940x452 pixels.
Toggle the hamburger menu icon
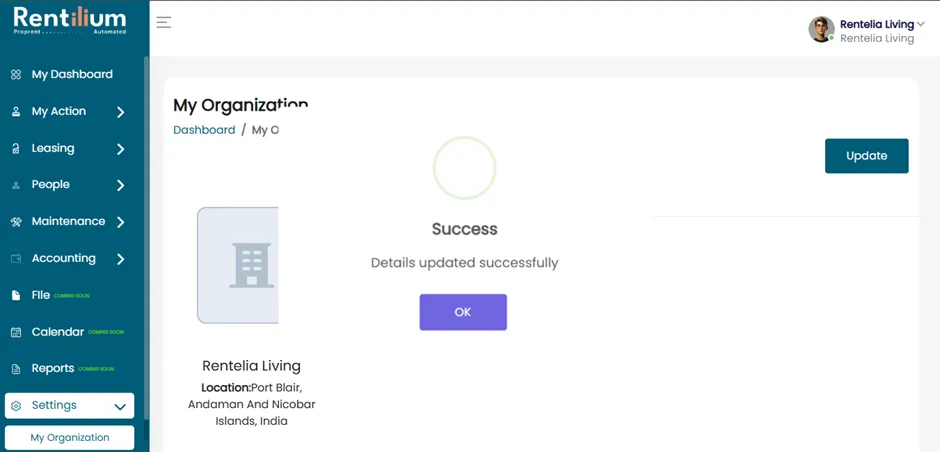(164, 23)
